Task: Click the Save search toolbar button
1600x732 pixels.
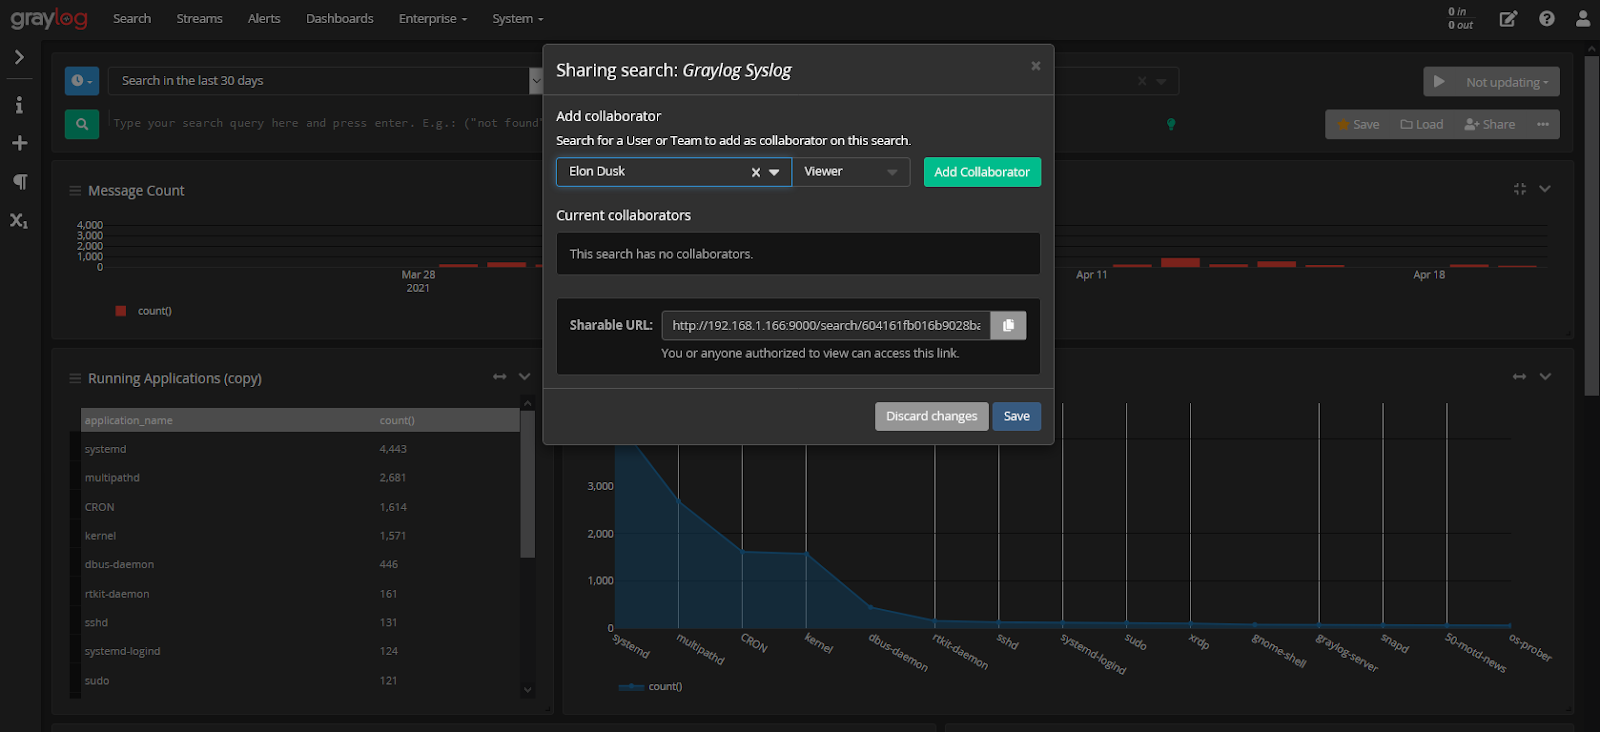Action: (x=1358, y=124)
